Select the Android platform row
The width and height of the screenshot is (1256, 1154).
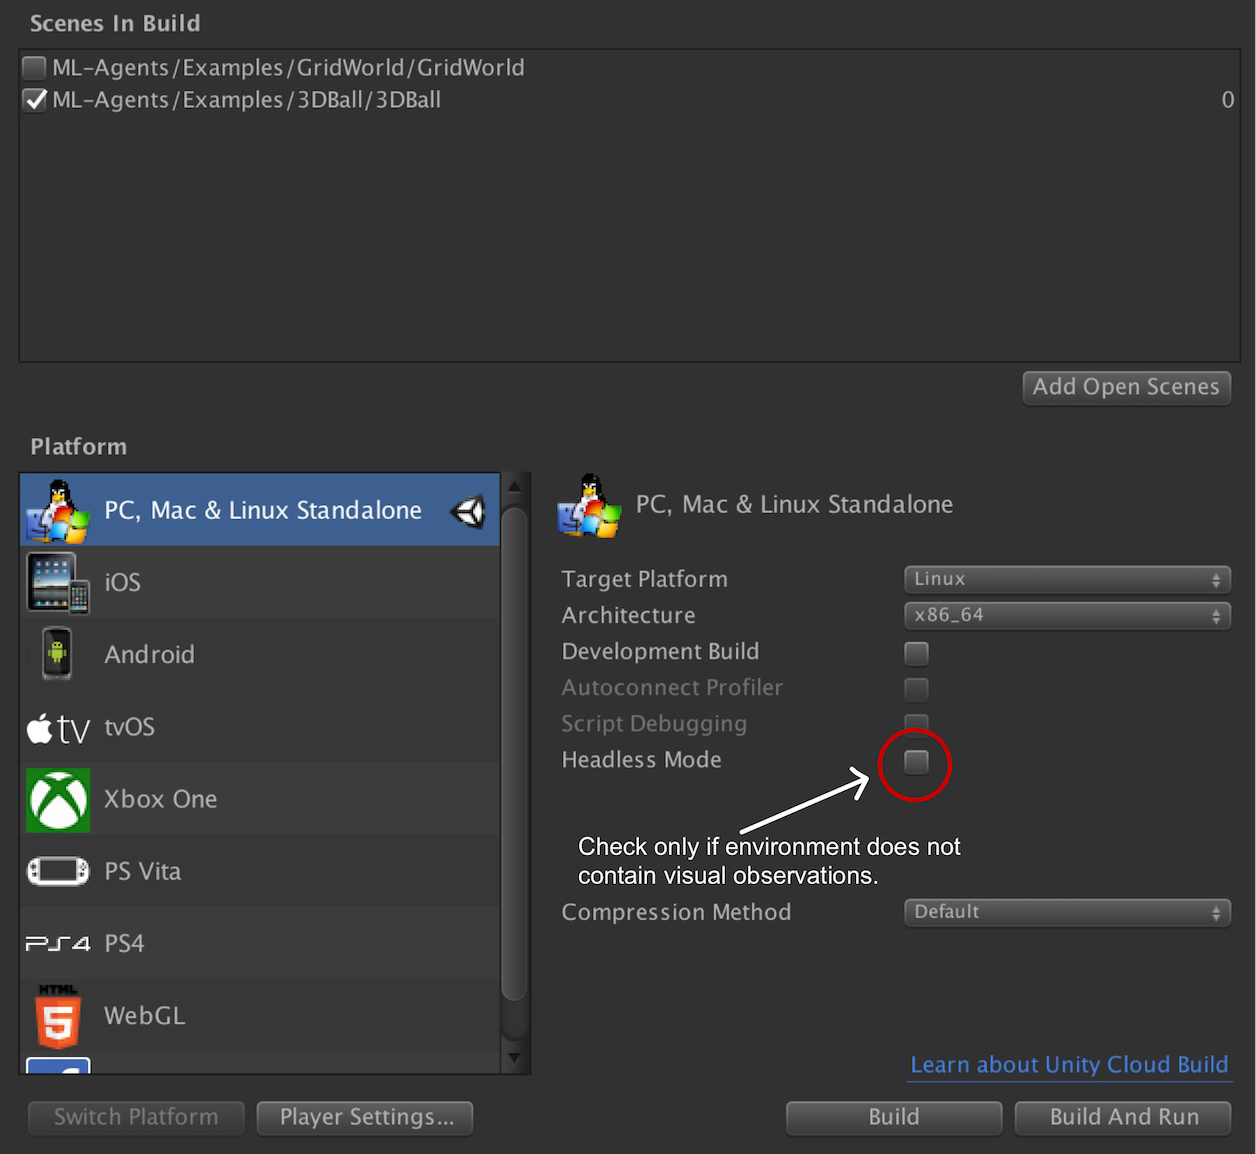[260, 655]
